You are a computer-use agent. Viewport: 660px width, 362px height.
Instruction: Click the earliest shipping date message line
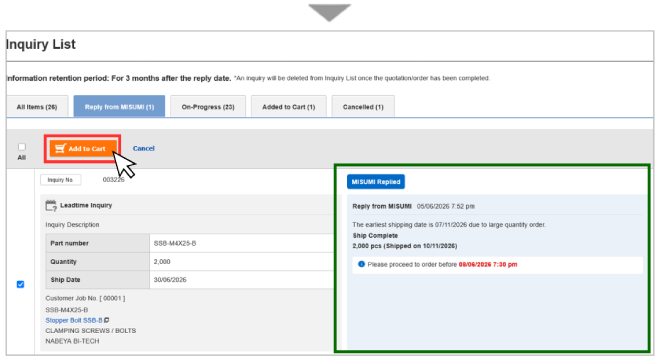[449, 225]
